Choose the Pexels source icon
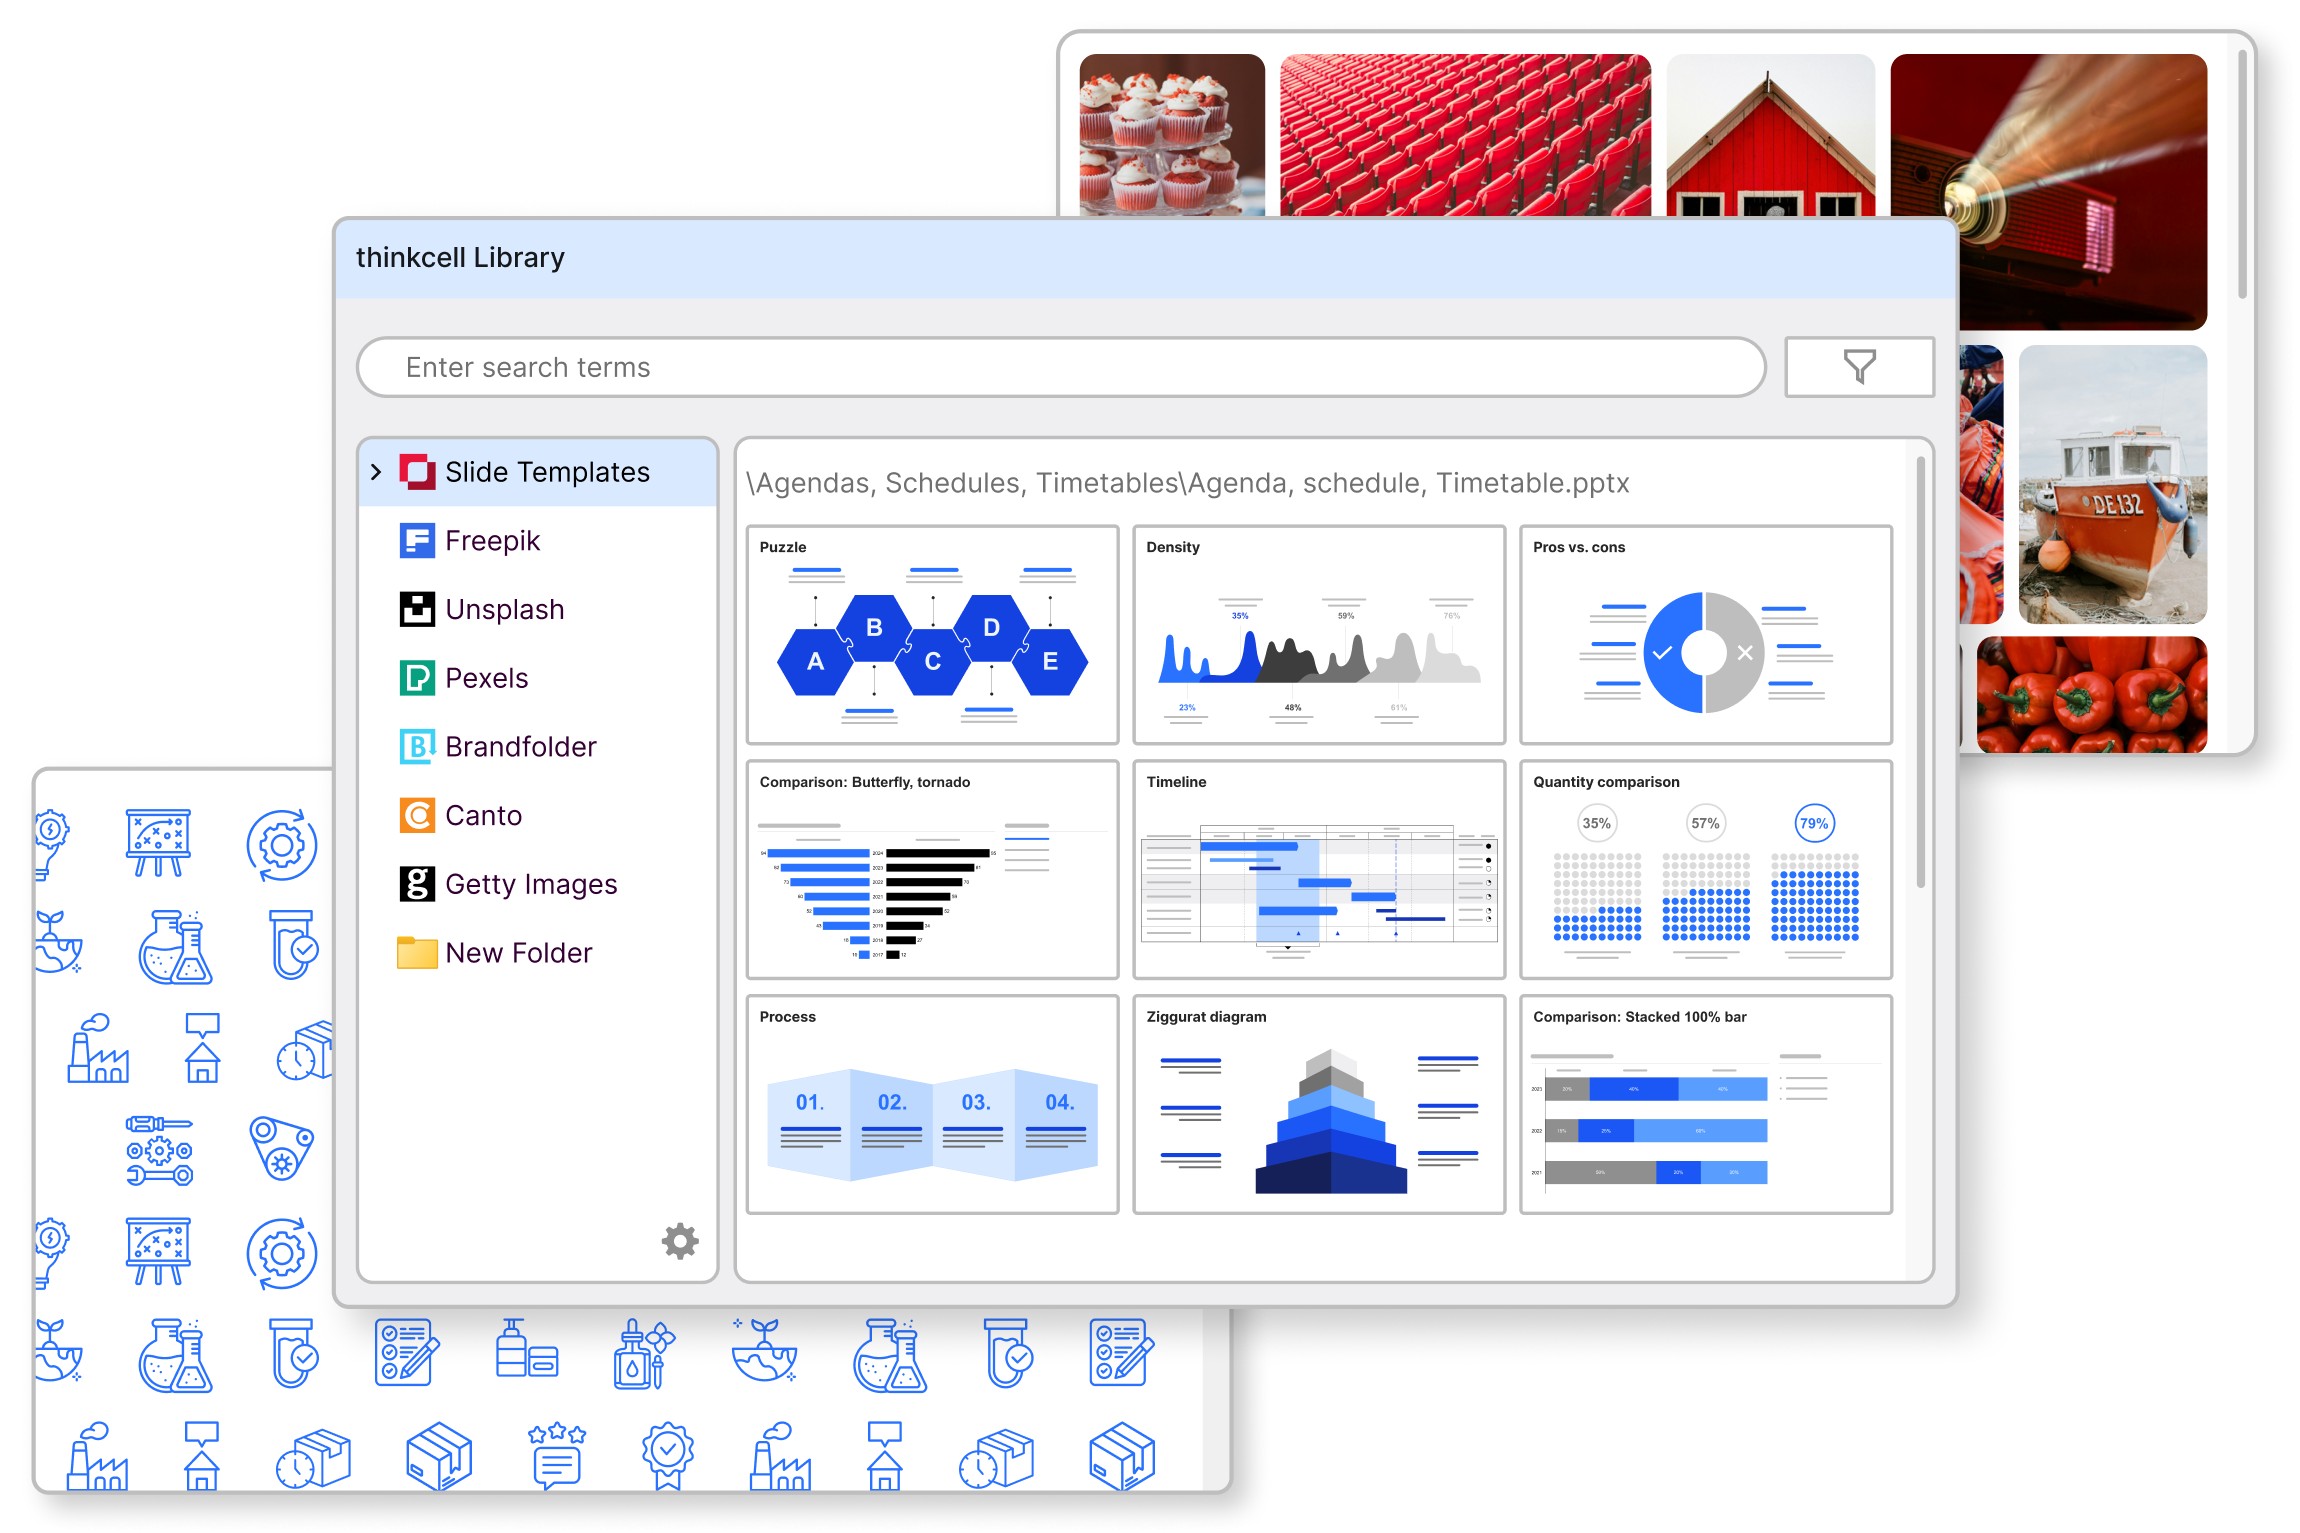This screenshot has width=2300, height=1533. pos(417,678)
